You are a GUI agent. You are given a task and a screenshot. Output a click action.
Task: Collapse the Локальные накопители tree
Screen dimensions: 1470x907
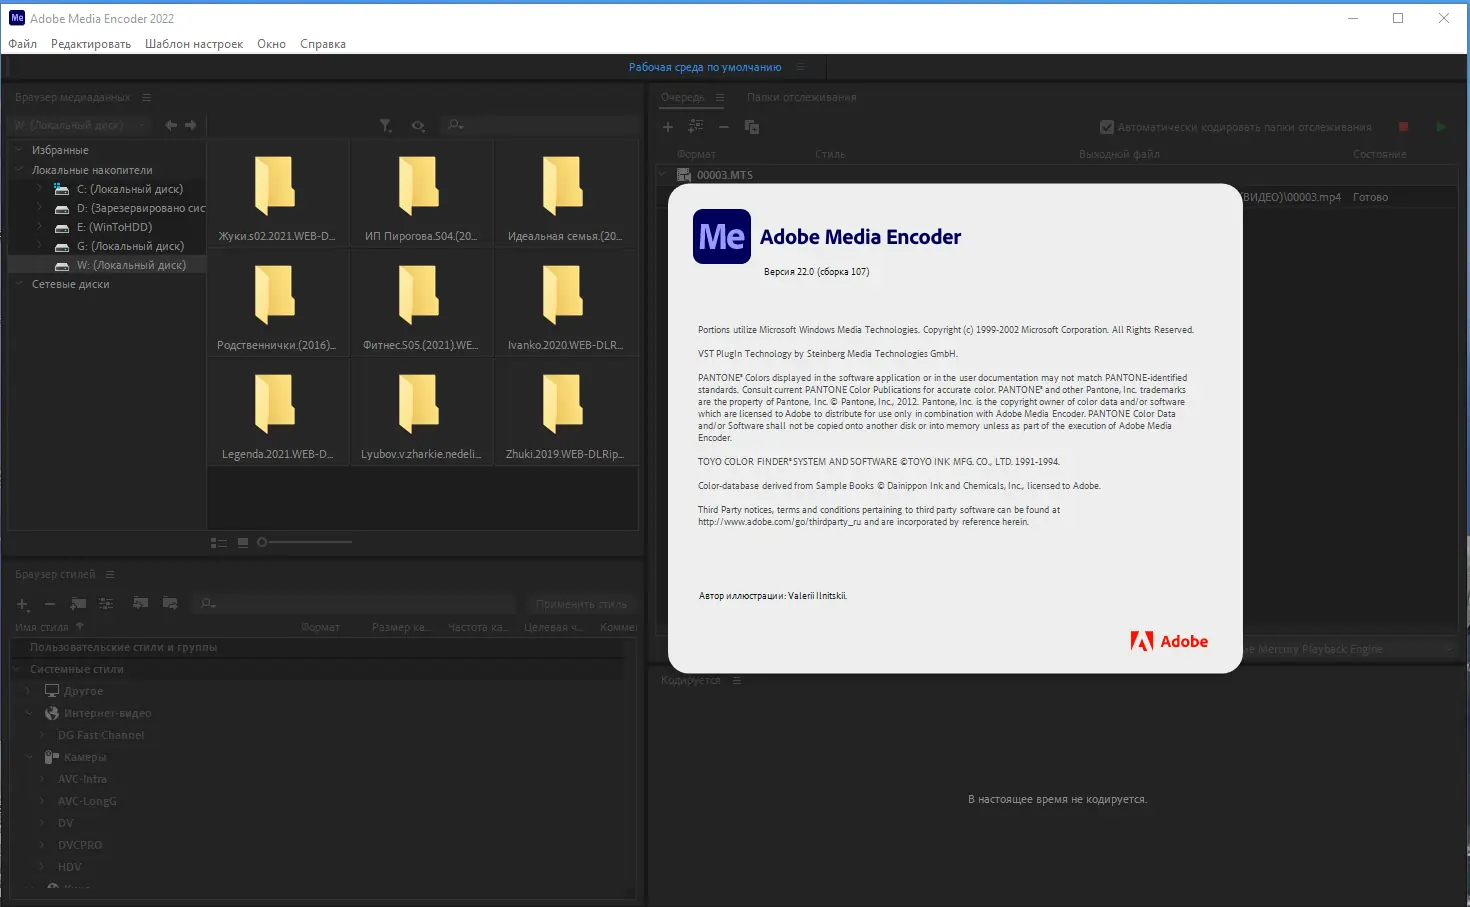[17, 169]
